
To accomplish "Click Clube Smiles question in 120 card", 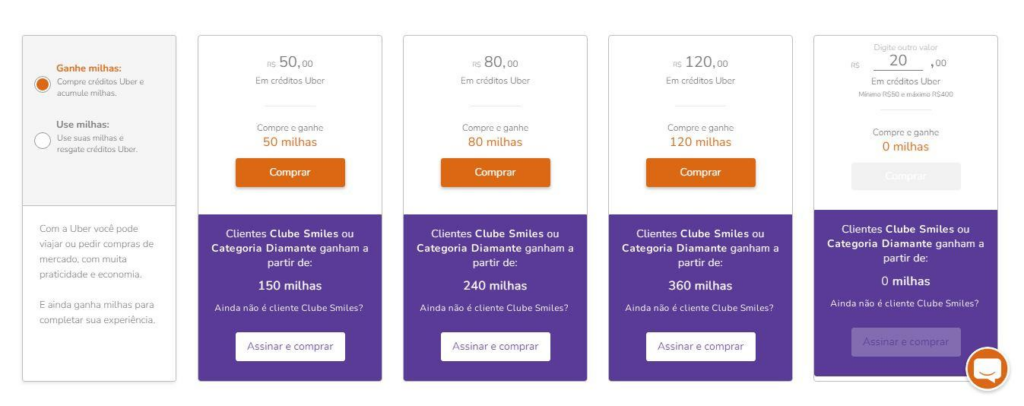I will tap(699, 308).
